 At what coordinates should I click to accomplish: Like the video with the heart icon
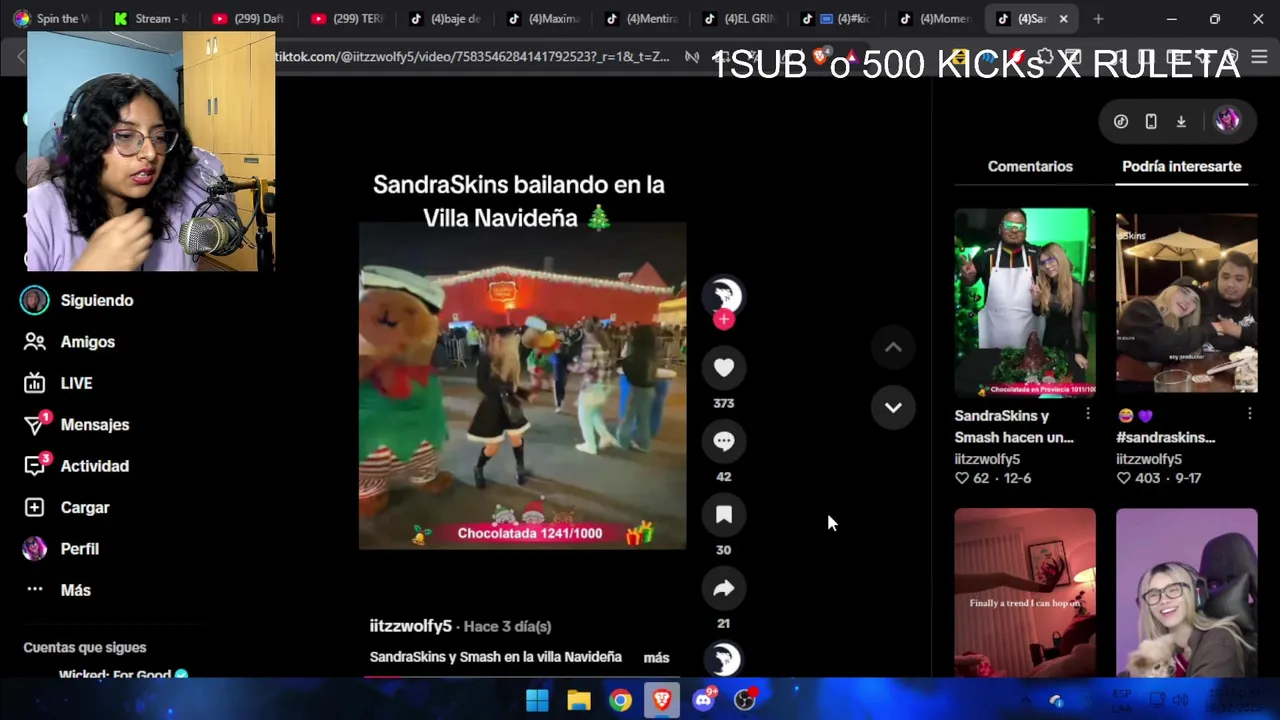click(x=724, y=368)
